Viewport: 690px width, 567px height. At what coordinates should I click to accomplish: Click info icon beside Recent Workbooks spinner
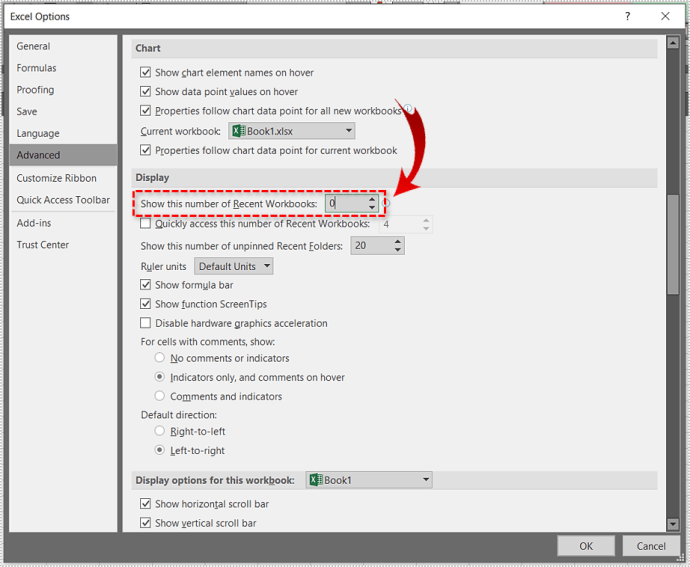pyautogui.click(x=387, y=203)
